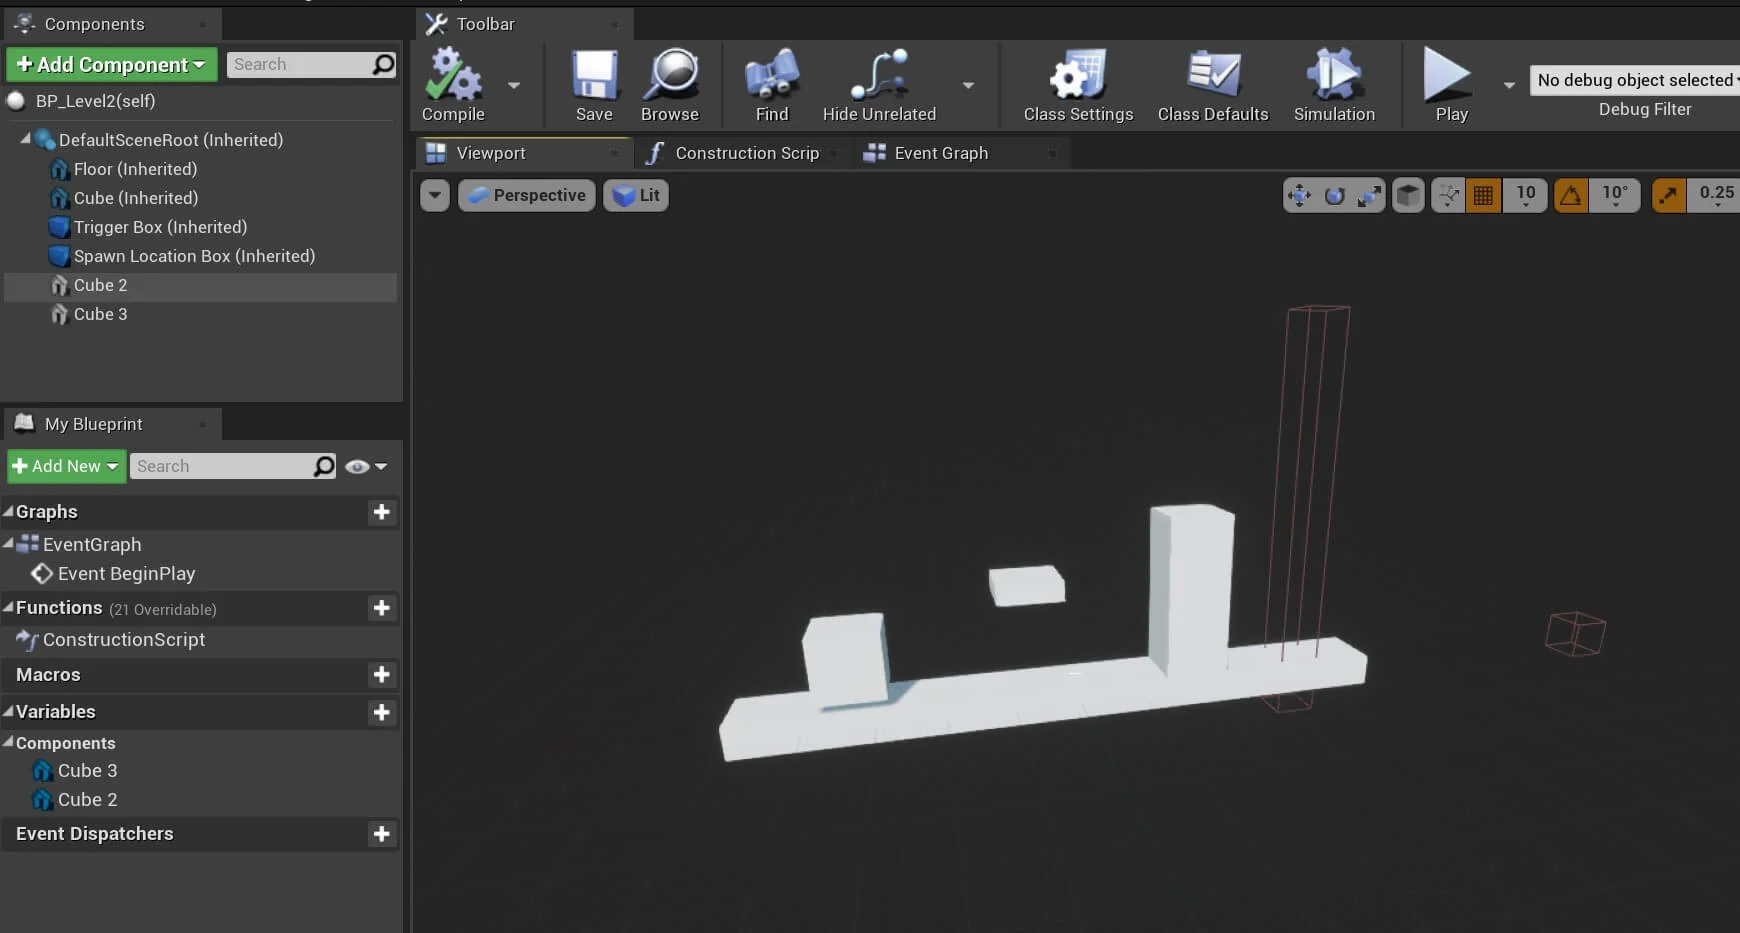Screen dimensions: 1740x933
Task: Collapse the DefaultSceneRoot tree node
Action: pyautogui.click(x=25, y=139)
